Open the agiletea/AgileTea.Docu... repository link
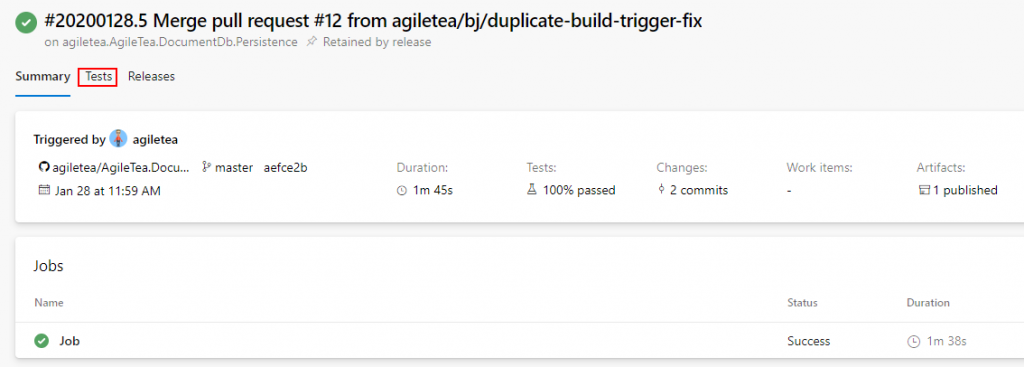 (x=121, y=167)
